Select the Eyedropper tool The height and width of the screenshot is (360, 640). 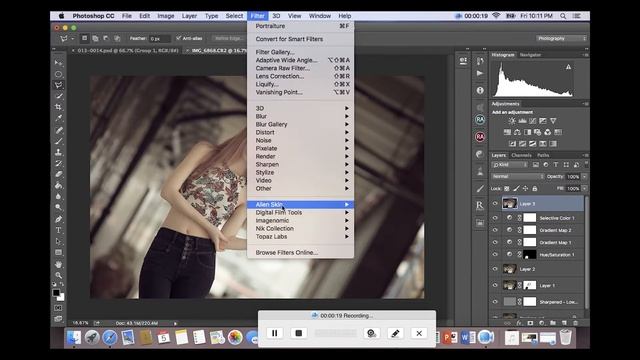58,118
